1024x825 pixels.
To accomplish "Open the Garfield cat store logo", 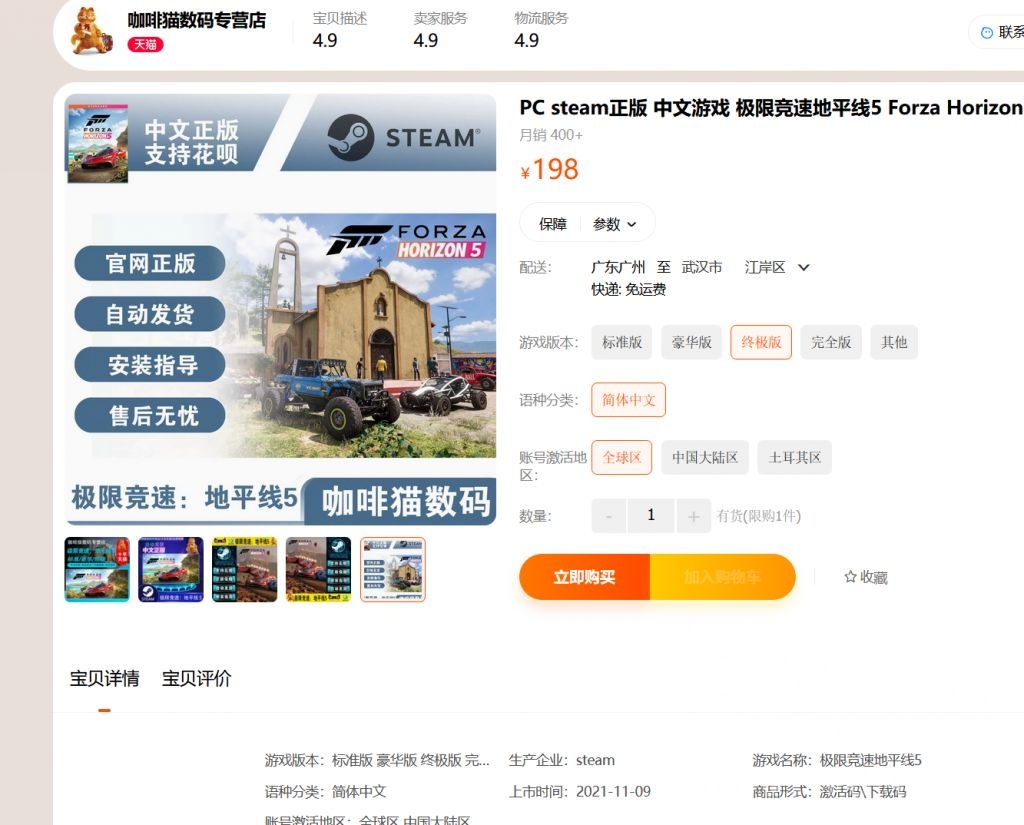I will (x=91, y=31).
